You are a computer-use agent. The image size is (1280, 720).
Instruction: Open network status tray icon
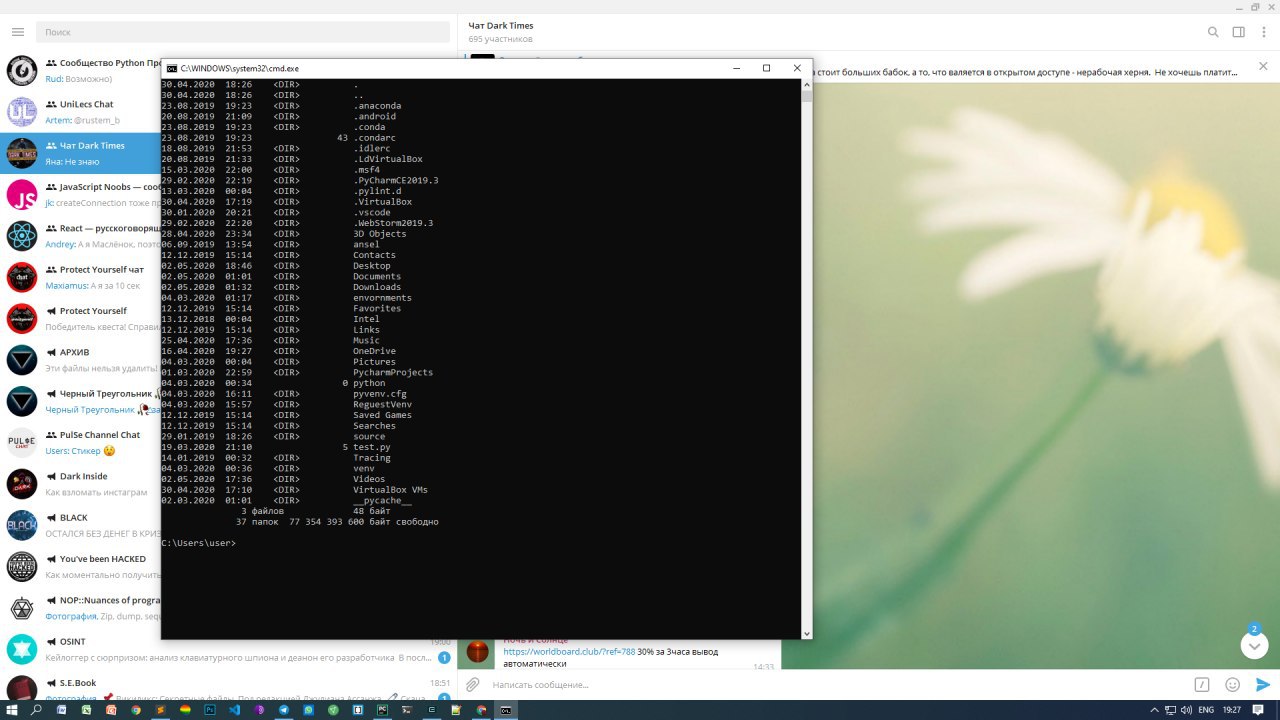click(1170, 710)
